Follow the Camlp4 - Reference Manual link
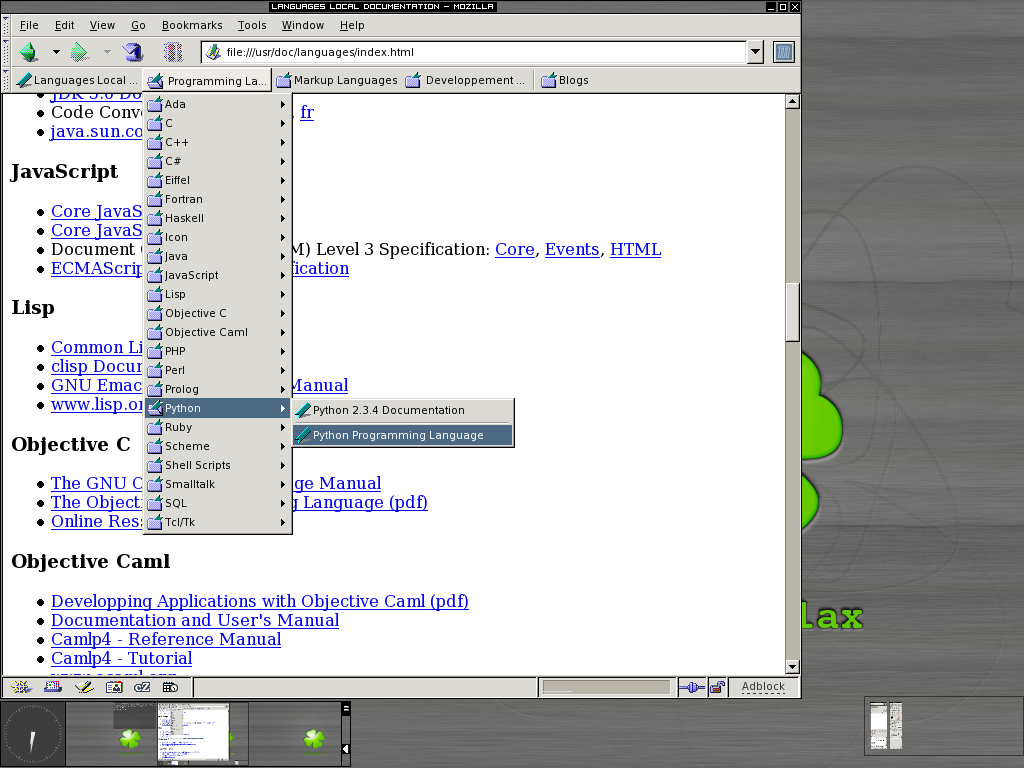Screen dimensions: 1024x768 (166, 639)
